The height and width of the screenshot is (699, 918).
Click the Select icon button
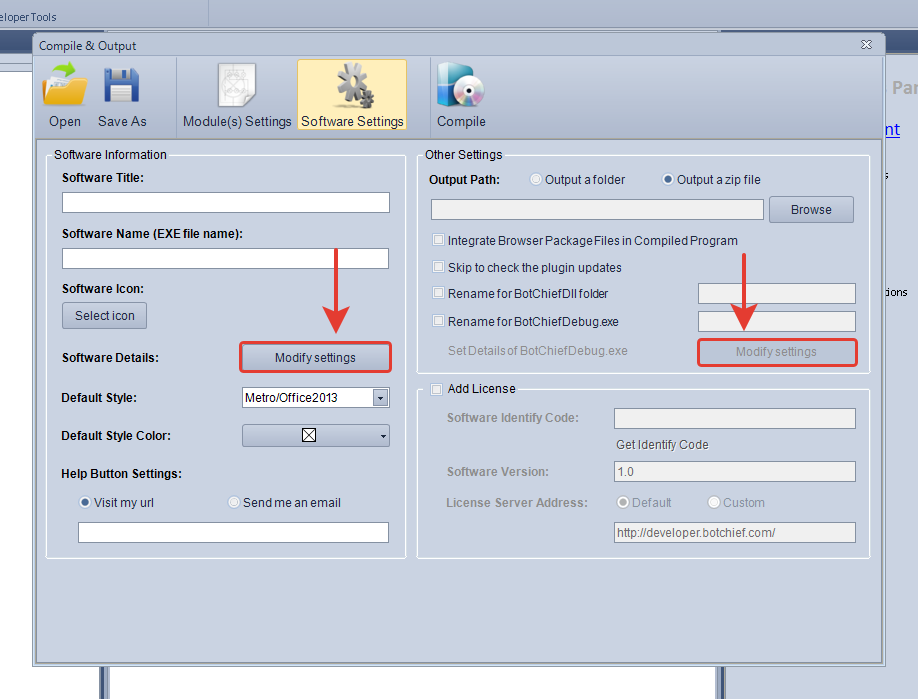105,316
